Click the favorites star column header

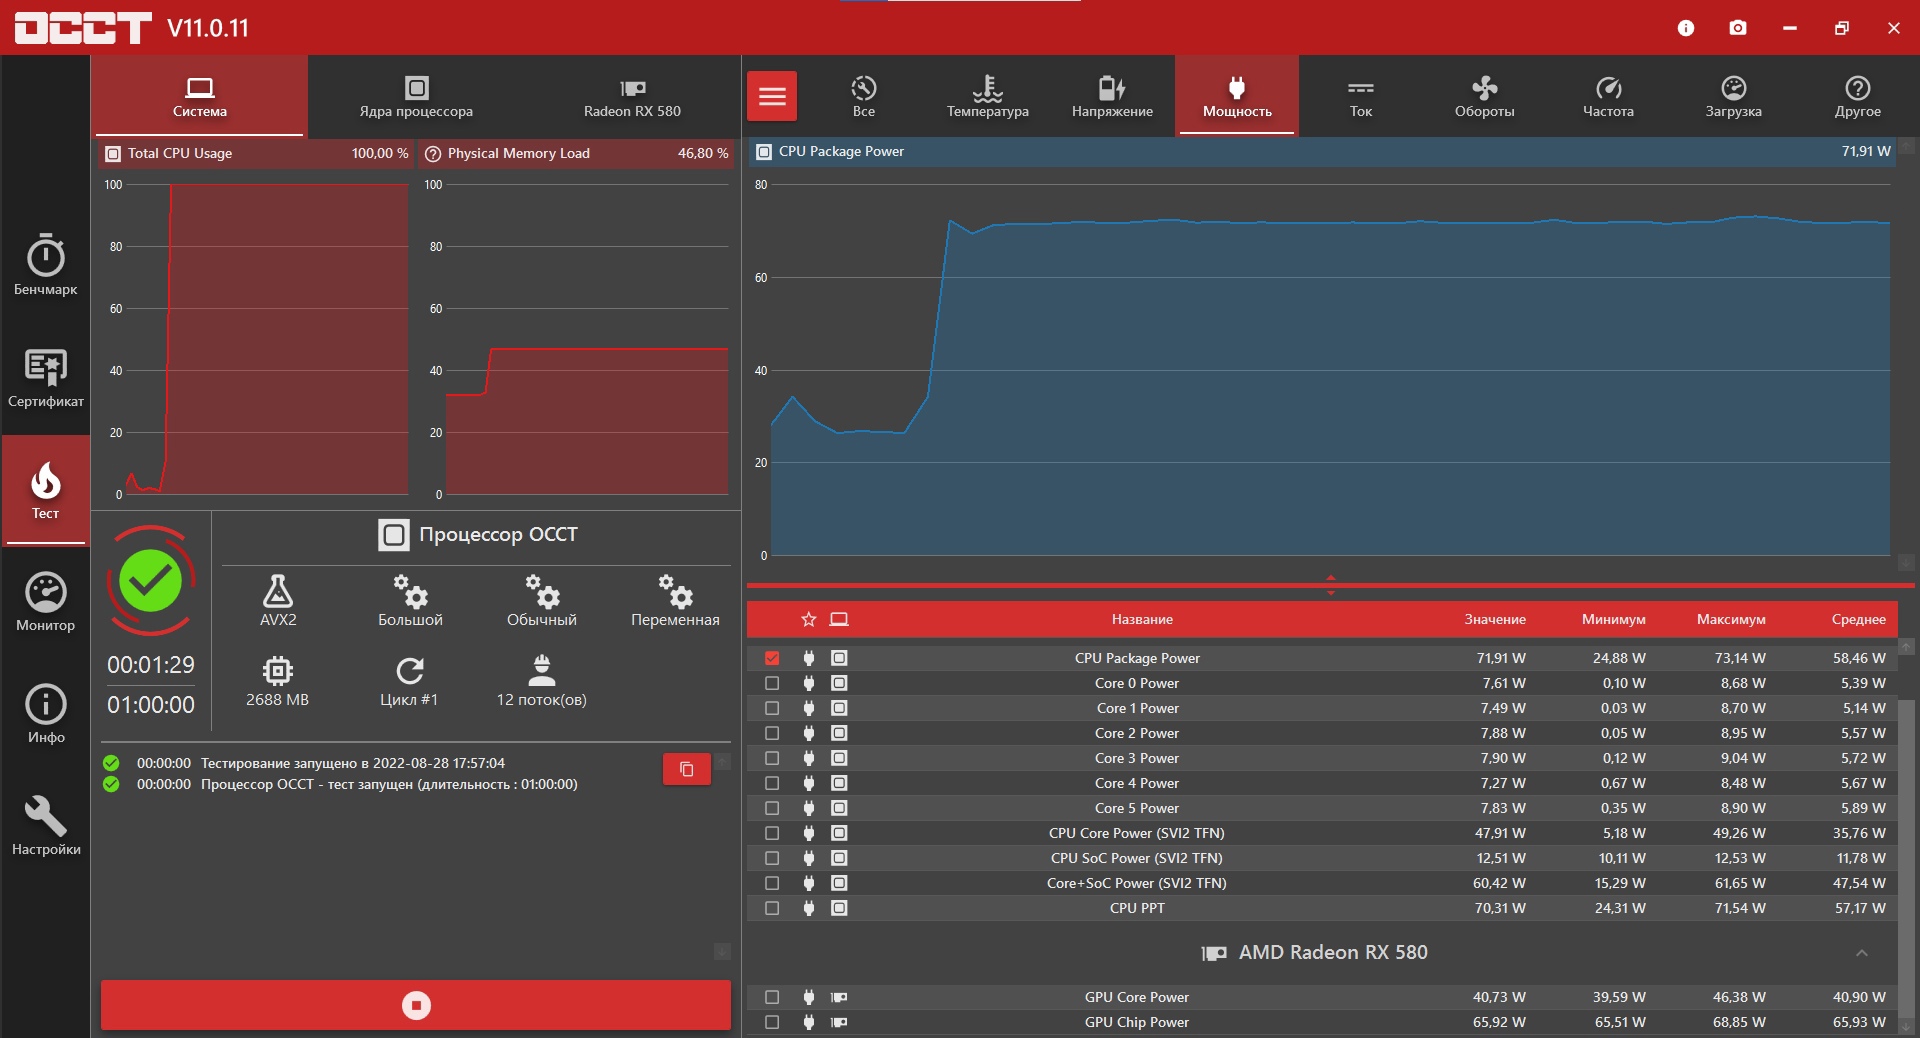point(809,620)
